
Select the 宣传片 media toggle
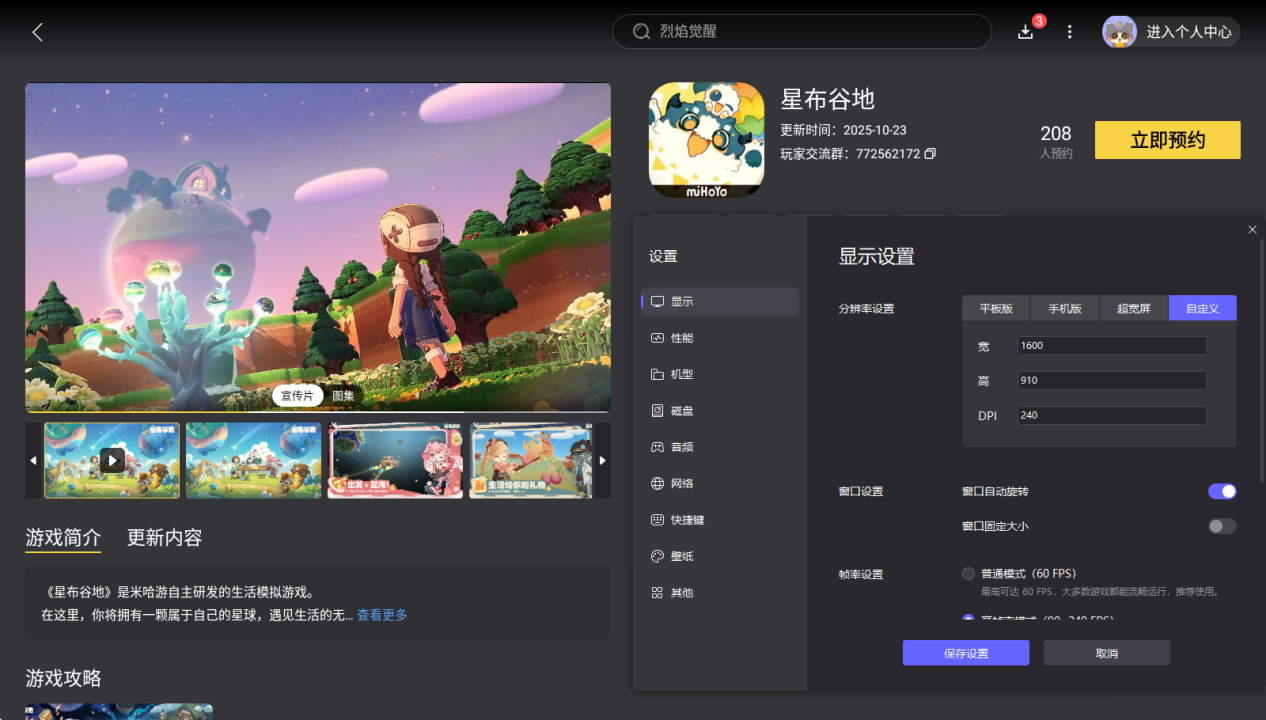(297, 396)
